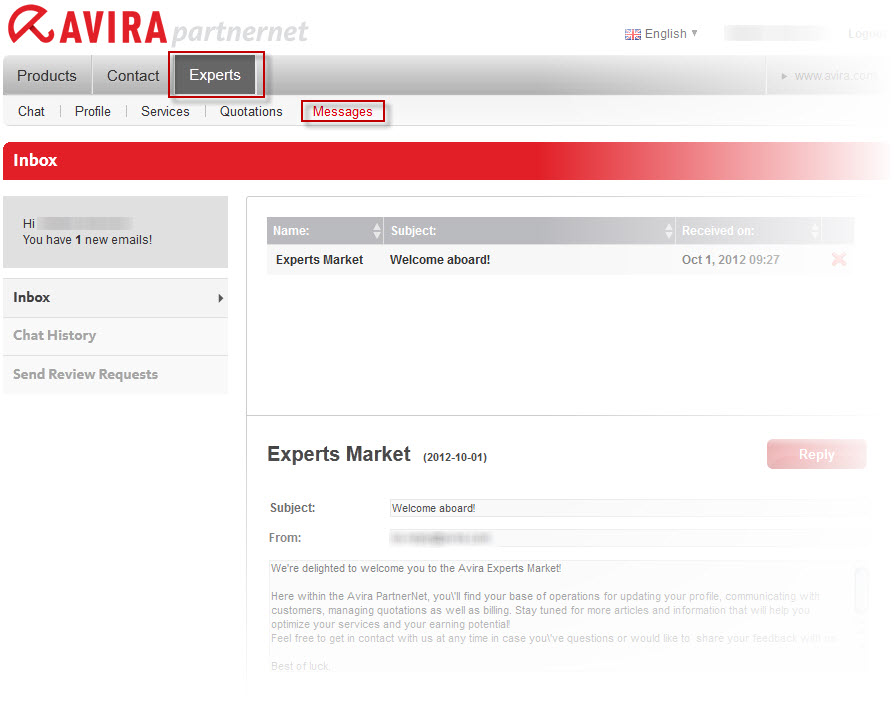Click Experts Market sender name in the list
The width and height of the screenshot is (894, 703).
click(x=319, y=259)
